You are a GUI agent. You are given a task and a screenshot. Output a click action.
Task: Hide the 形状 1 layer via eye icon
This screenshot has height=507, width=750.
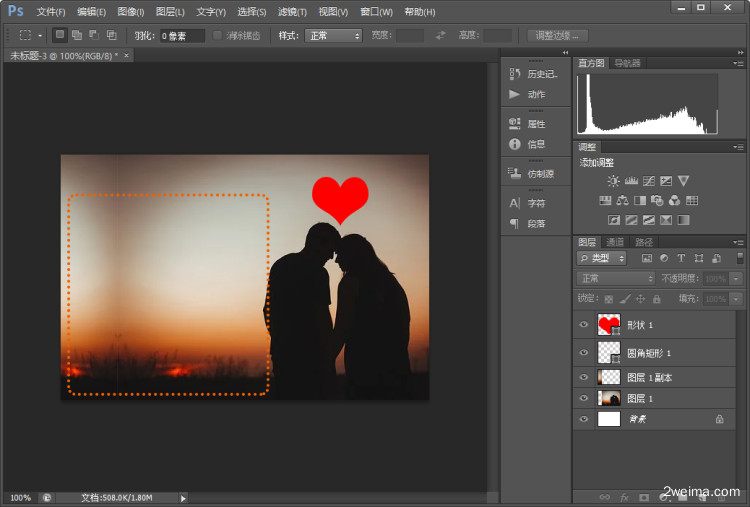584,324
